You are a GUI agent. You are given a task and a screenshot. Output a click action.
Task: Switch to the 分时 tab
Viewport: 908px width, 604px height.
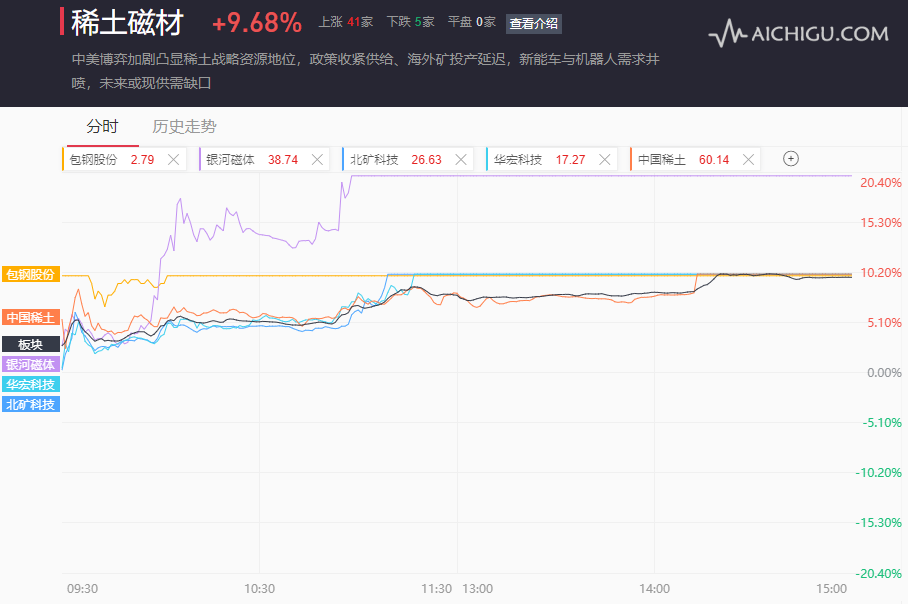(x=102, y=127)
